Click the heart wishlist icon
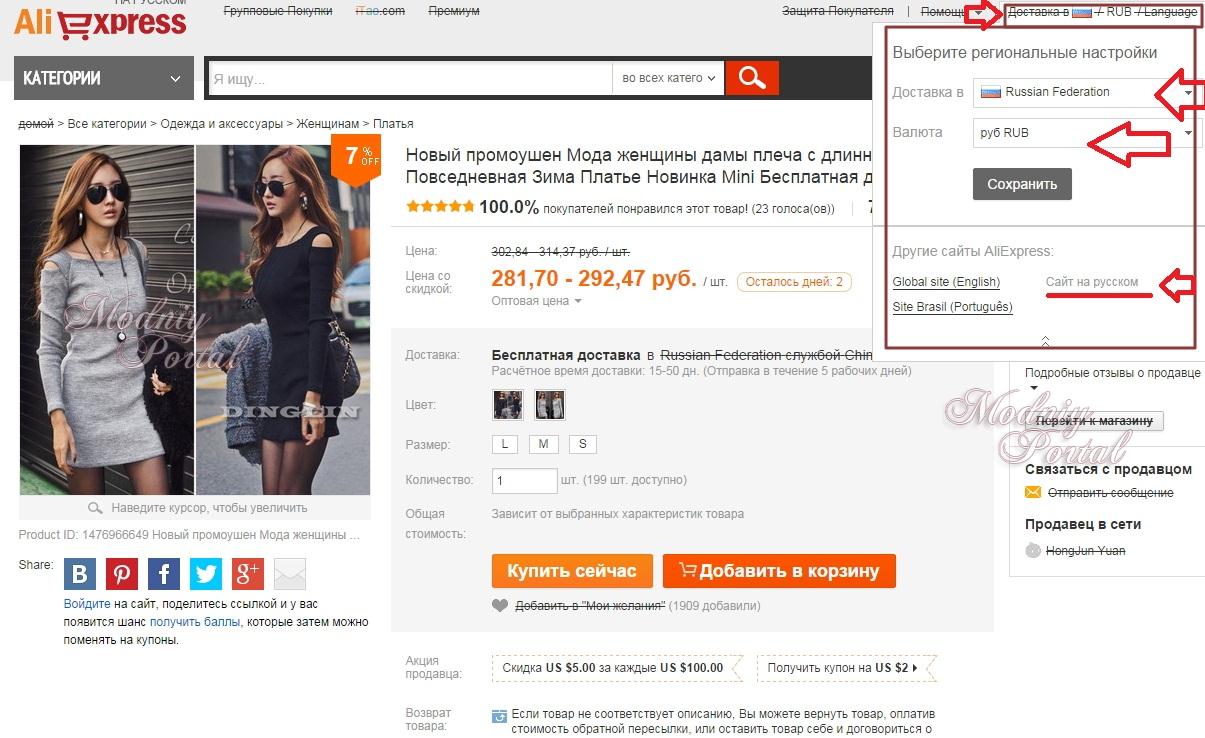The height and width of the screenshot is (738, 1205). click(x=500, y=606)
